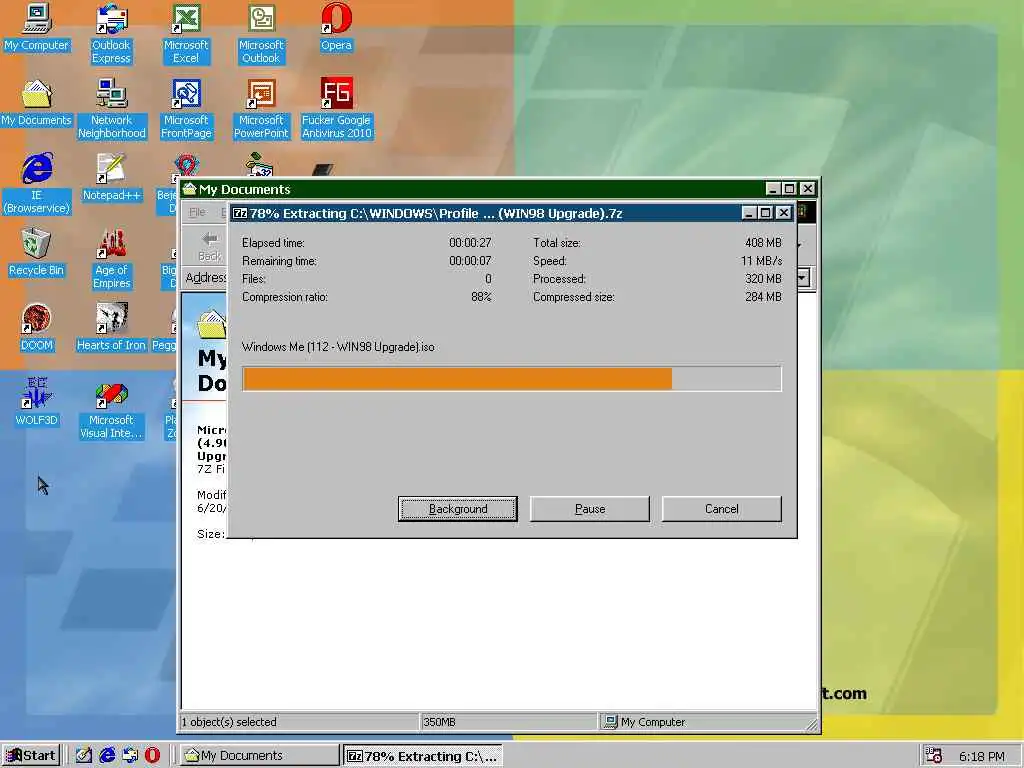Image resolution: width=1024 pixels, height=768 pixels.
Task: Click Compressed size value 284 MB
Action: pos(763,297)
